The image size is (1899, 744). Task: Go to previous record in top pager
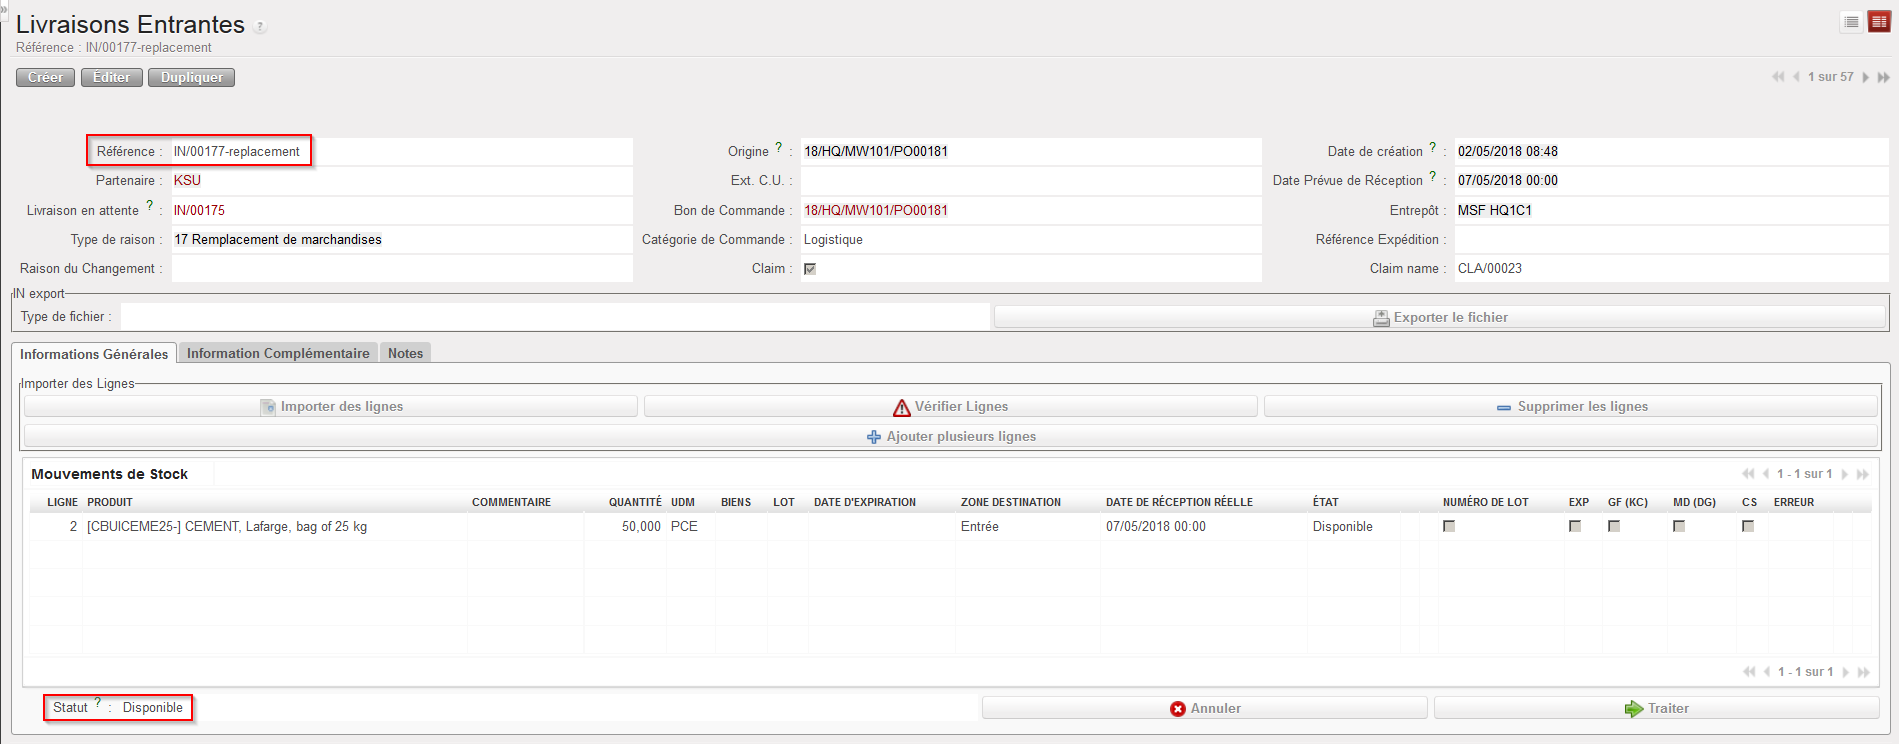point(1796,77)
